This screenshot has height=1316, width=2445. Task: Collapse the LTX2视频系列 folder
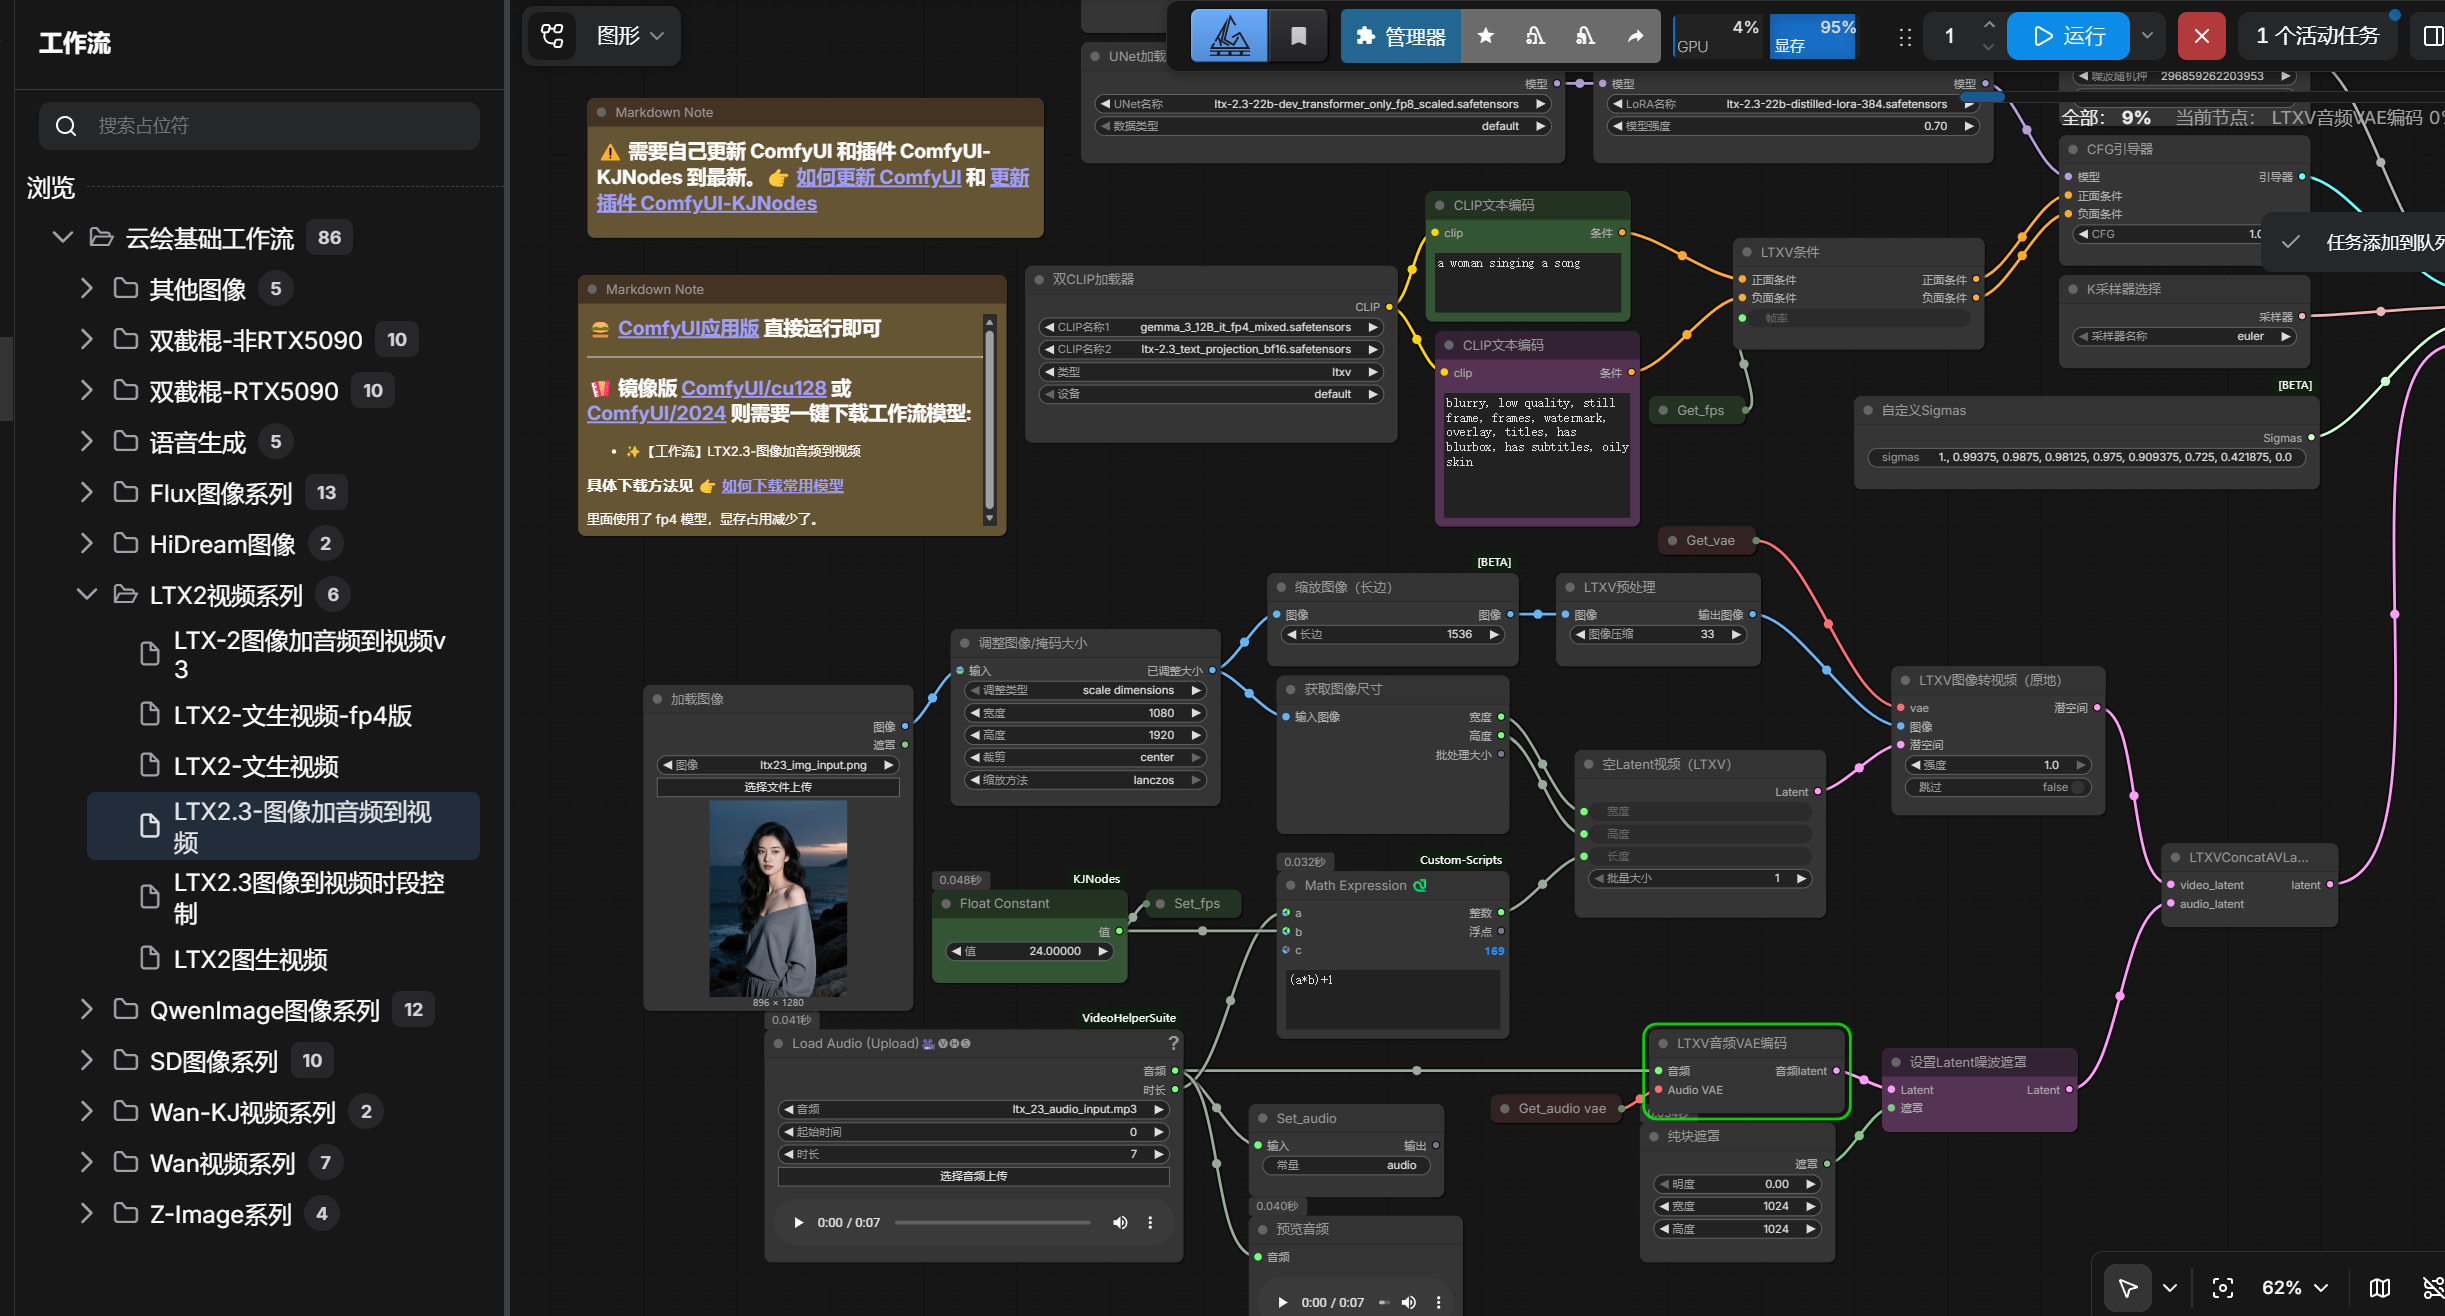87,594
